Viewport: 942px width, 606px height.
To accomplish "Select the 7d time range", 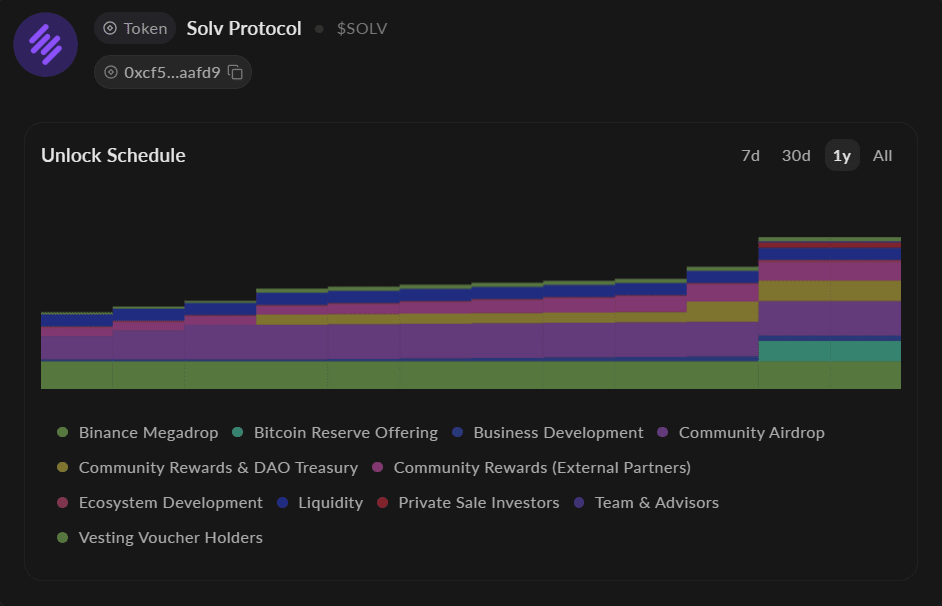I will [750, 155].
